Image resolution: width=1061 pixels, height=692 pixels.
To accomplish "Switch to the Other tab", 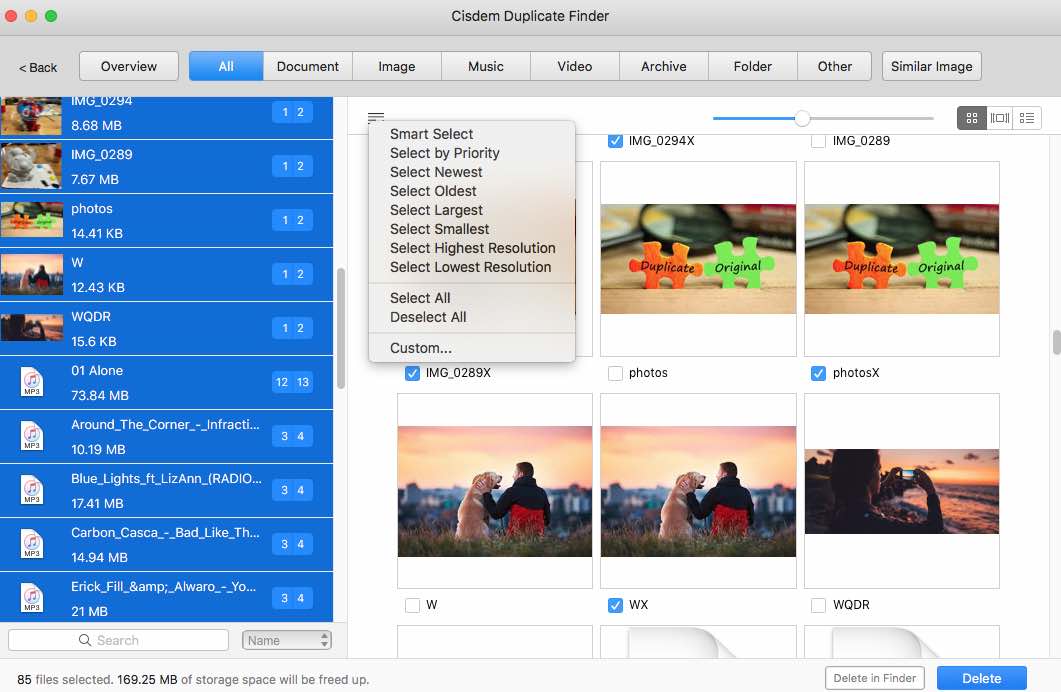I will [x=834, y=66].
